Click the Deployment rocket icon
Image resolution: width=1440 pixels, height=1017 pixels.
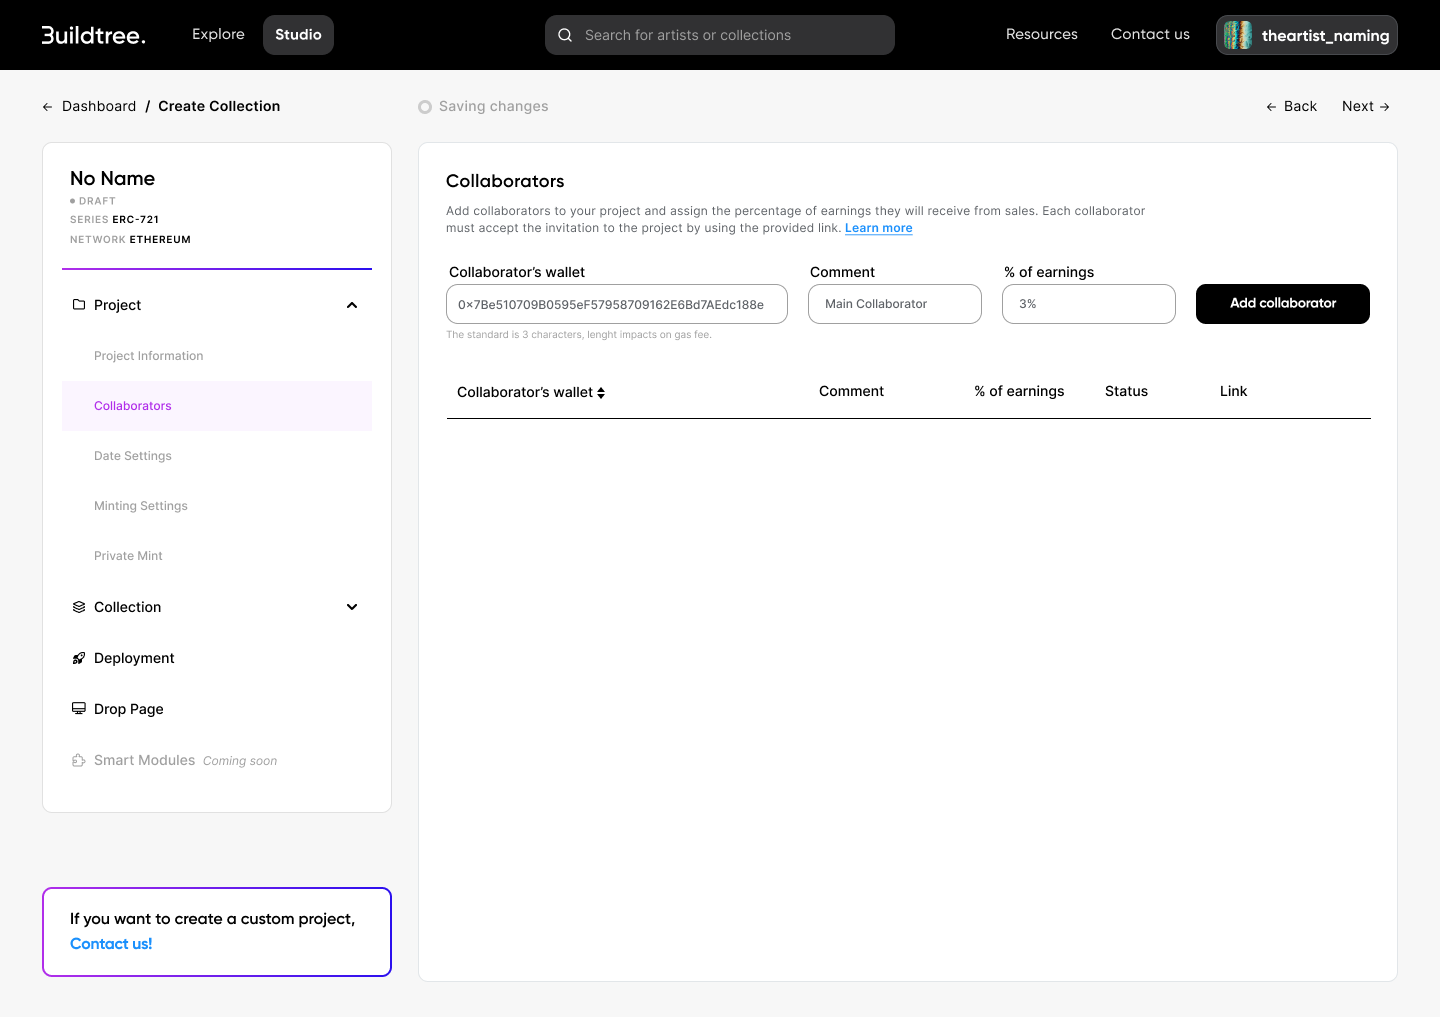click(79, 658)
